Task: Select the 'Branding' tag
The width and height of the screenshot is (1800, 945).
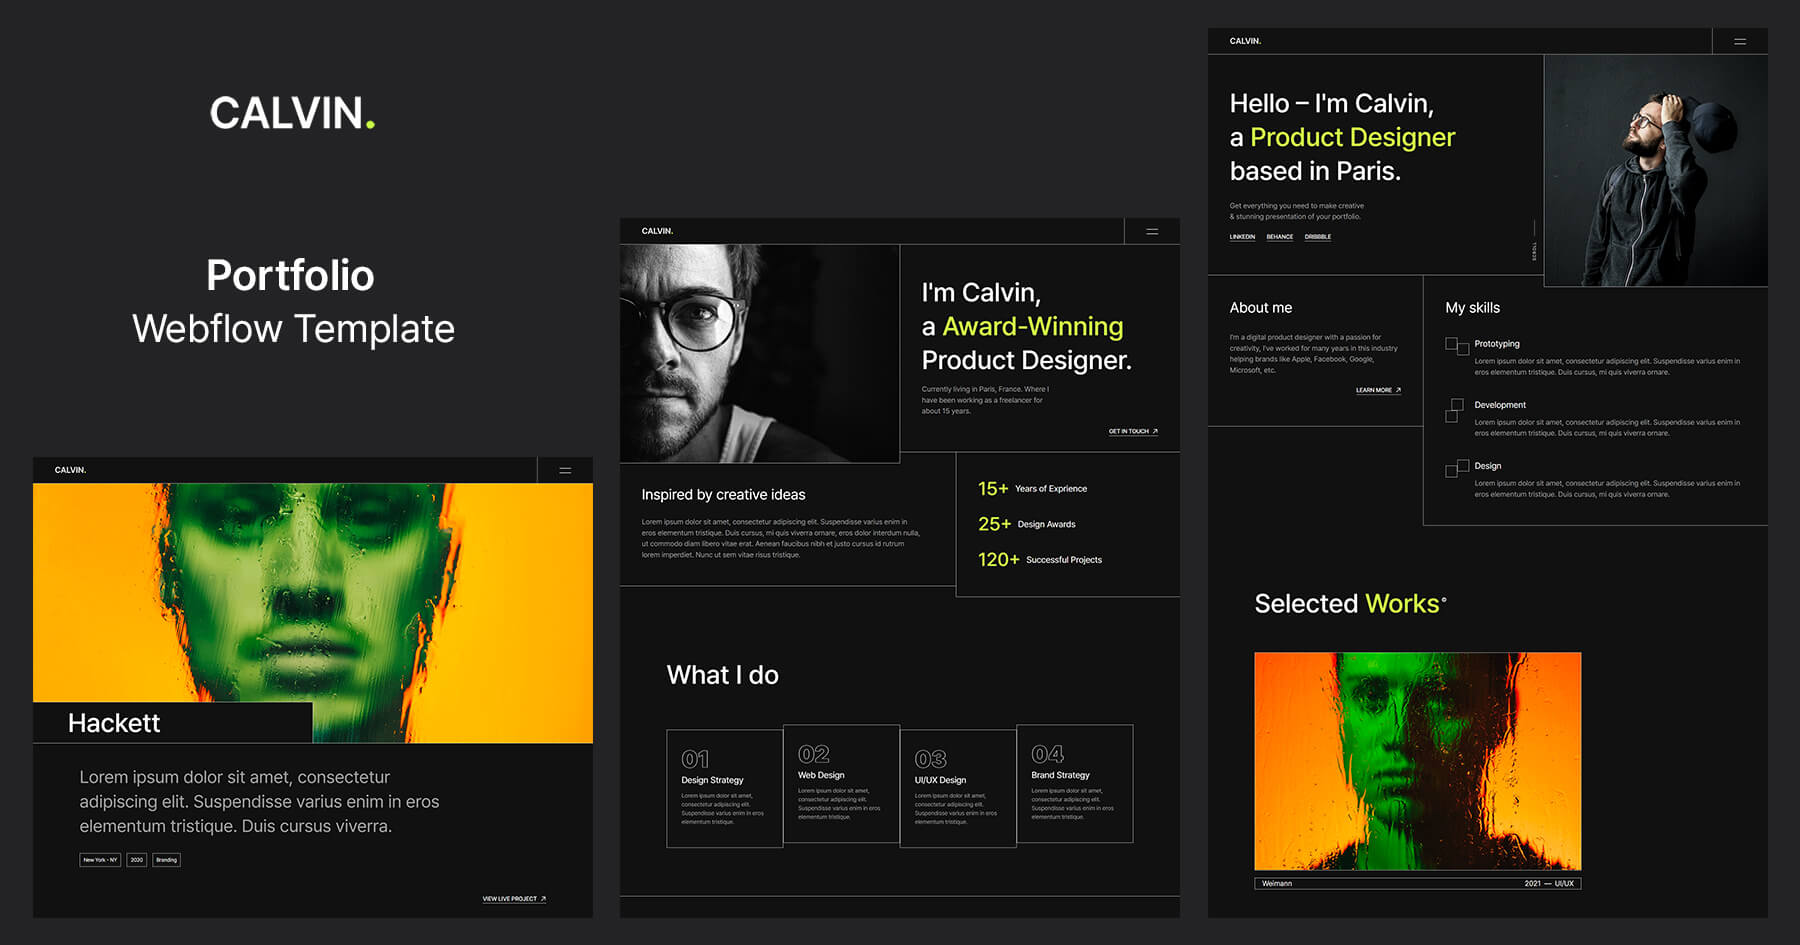Action: pyautogui.click(x=166, y=859)
